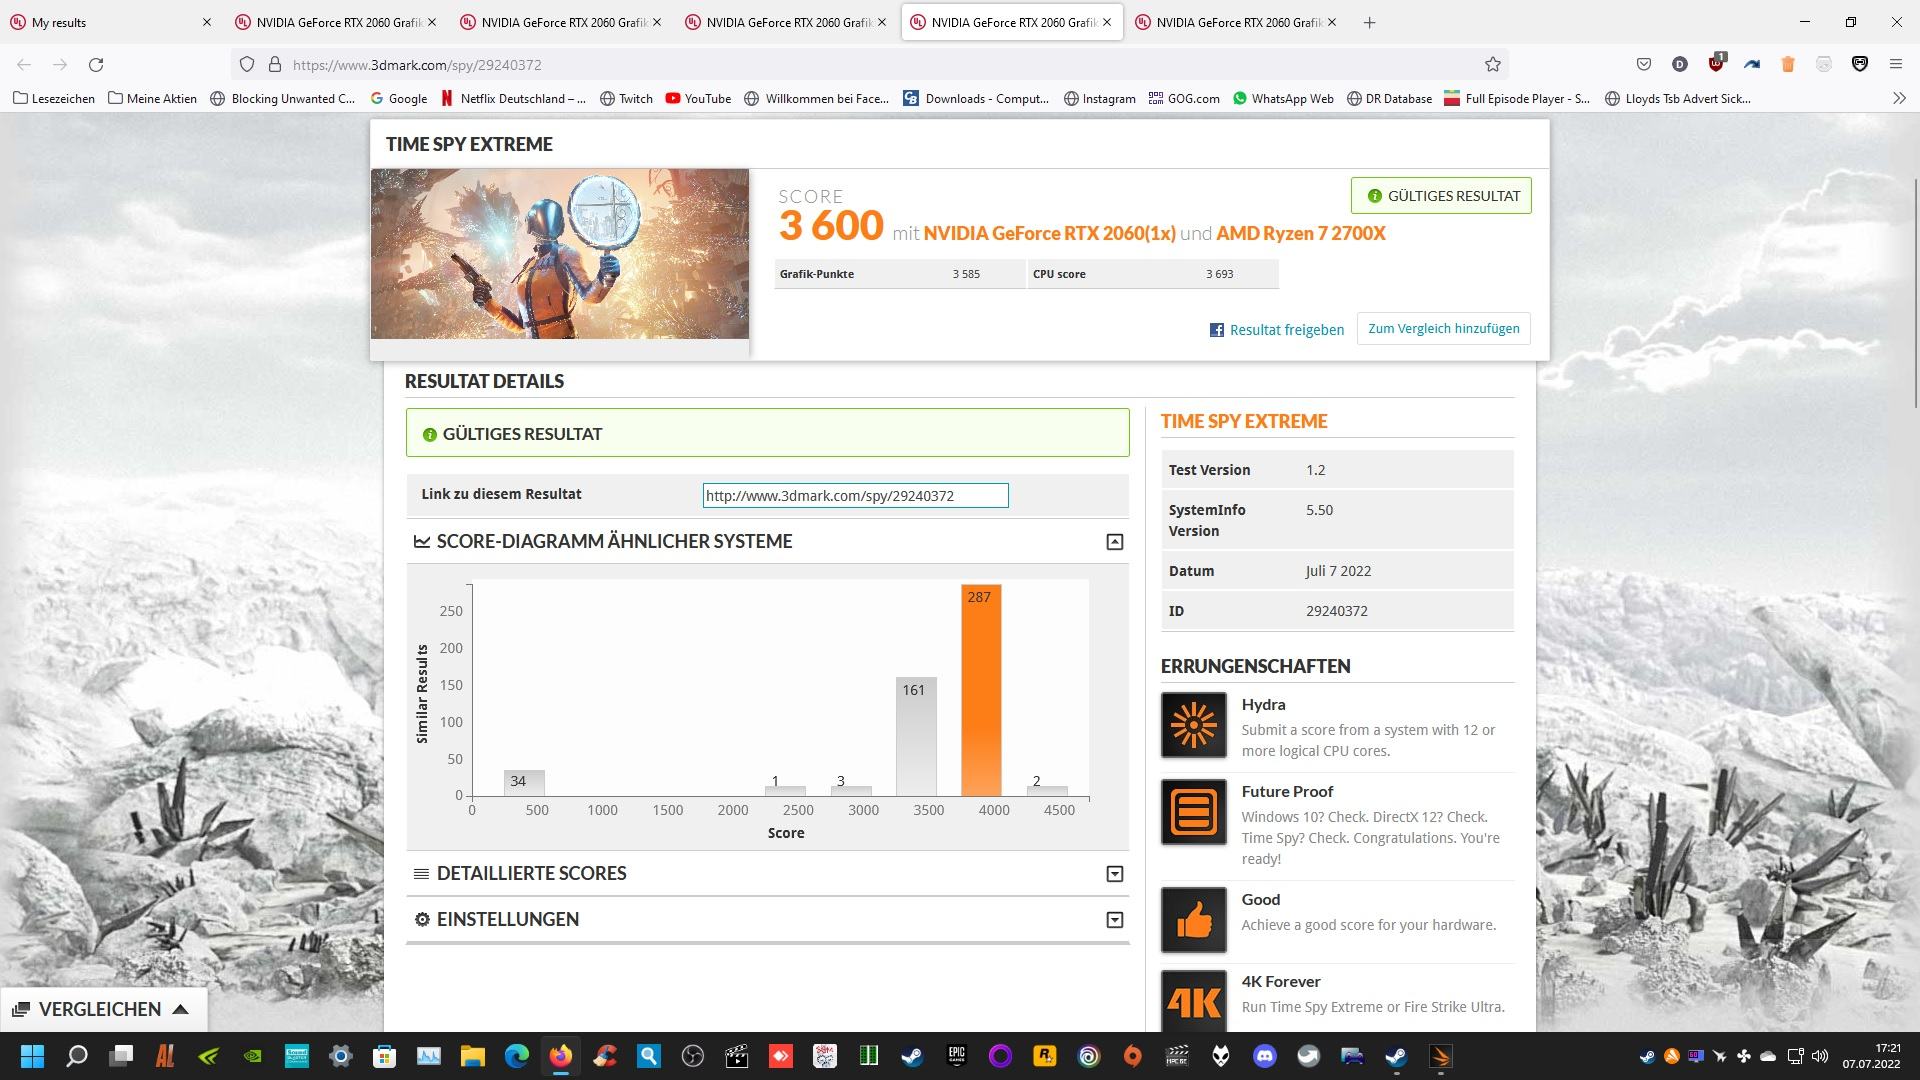Click the Time Spy Extreme thumbnail image
The width and height of the screenshot is (1920, 1080).
[559, 254]
